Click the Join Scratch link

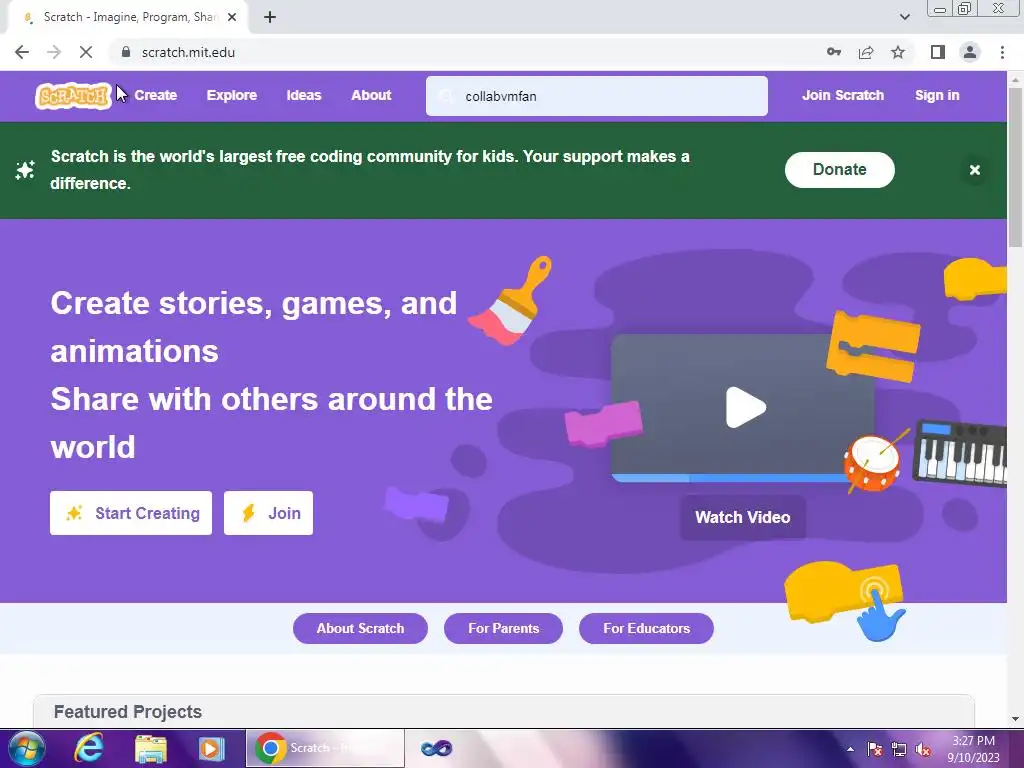click(x=842, y=95)
